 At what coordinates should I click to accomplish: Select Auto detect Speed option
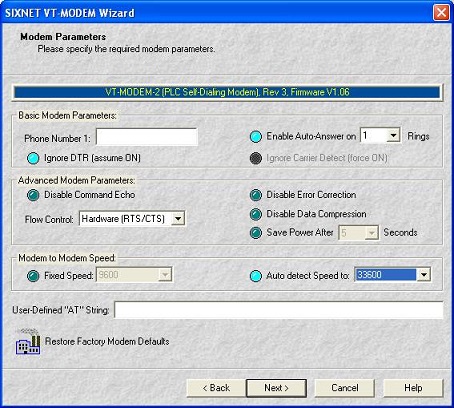tap(256, 276)
